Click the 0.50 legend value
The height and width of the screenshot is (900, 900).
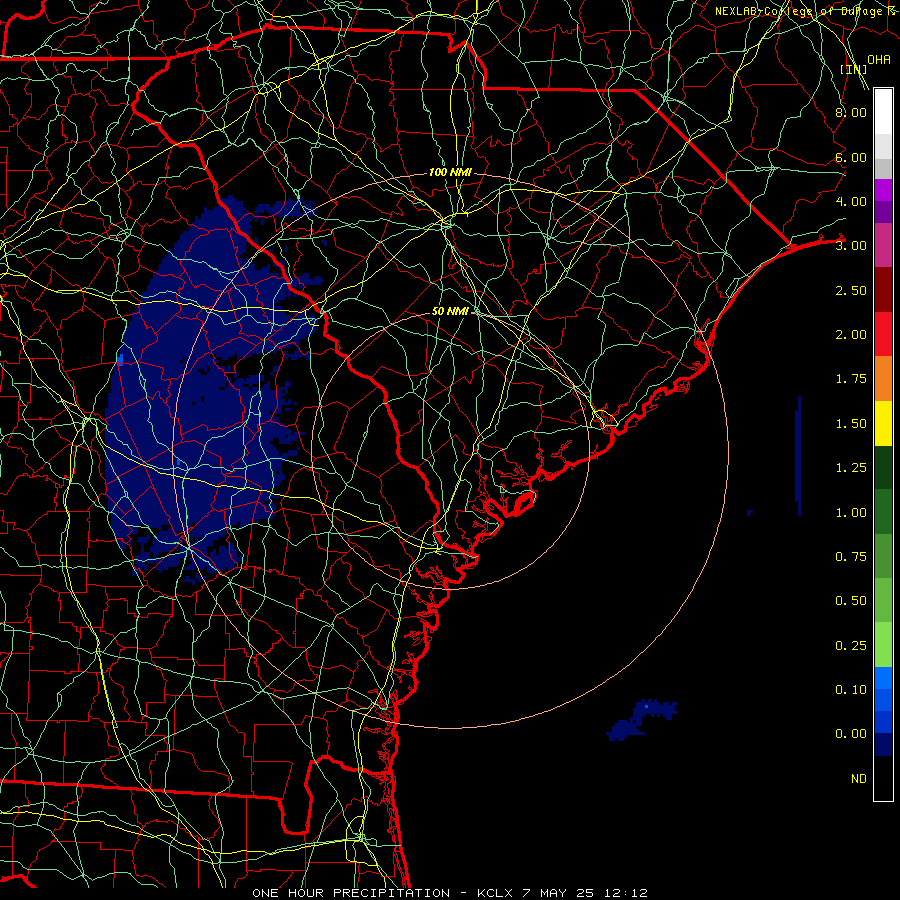[851, 601]
